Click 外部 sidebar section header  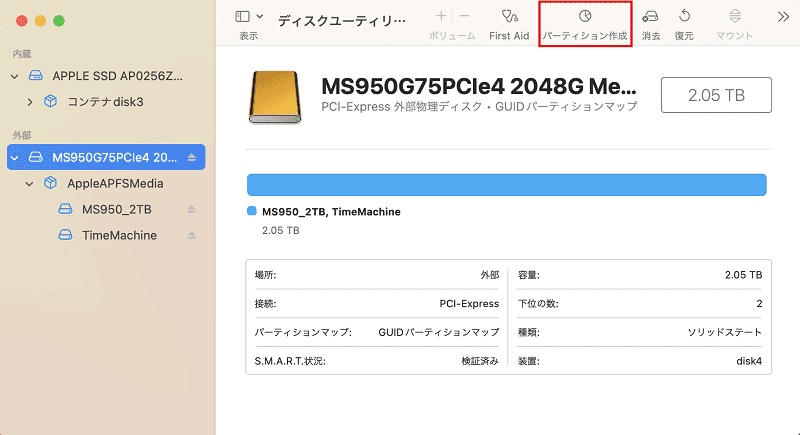[22, 135]
